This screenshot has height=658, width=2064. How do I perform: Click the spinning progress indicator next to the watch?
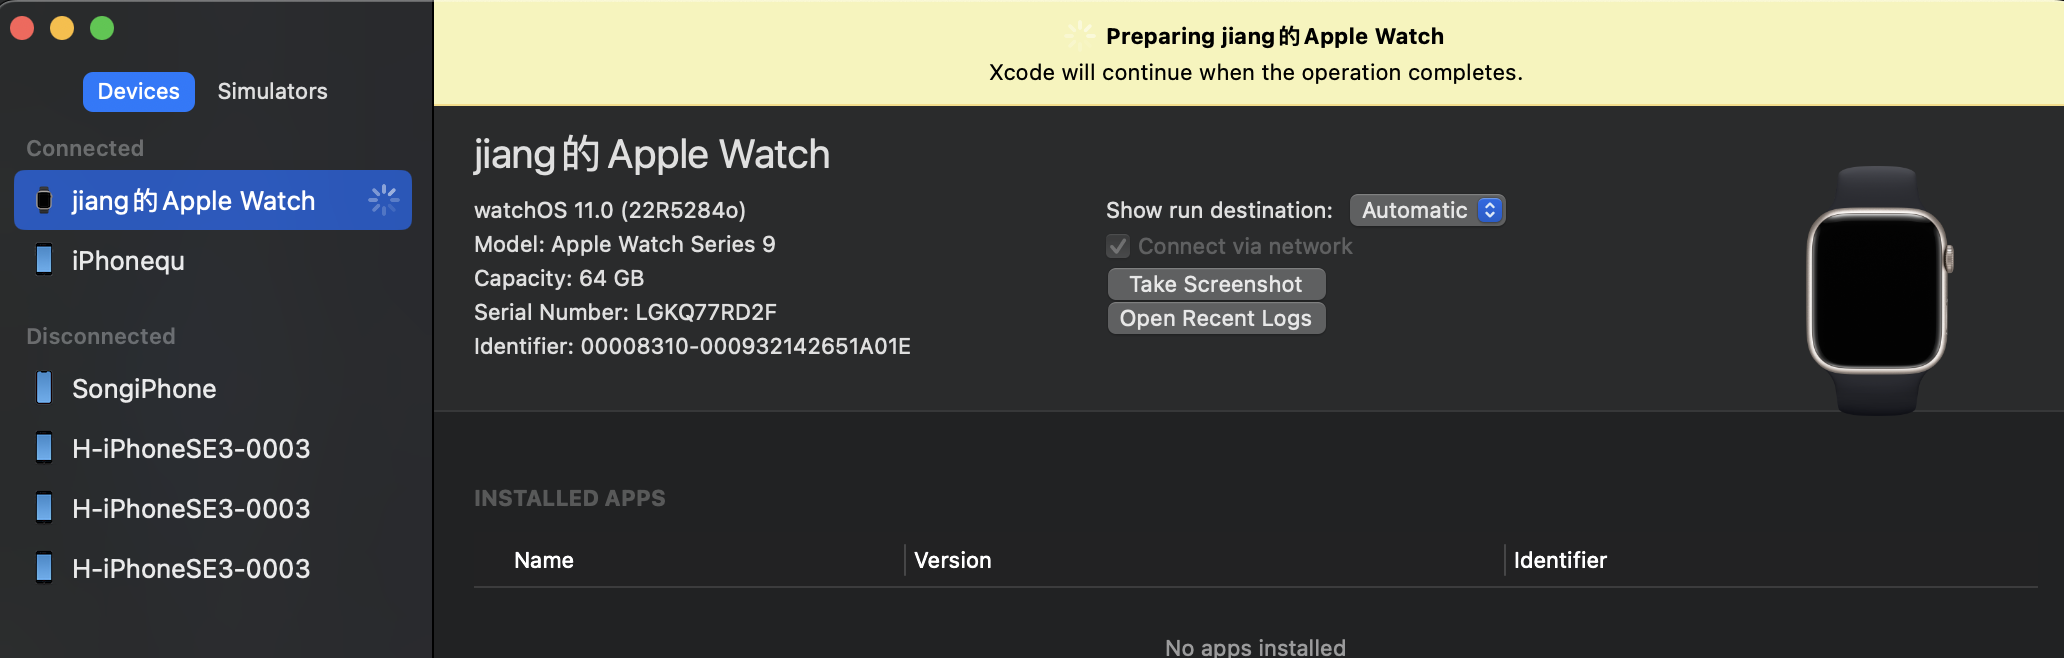(384, 200)
